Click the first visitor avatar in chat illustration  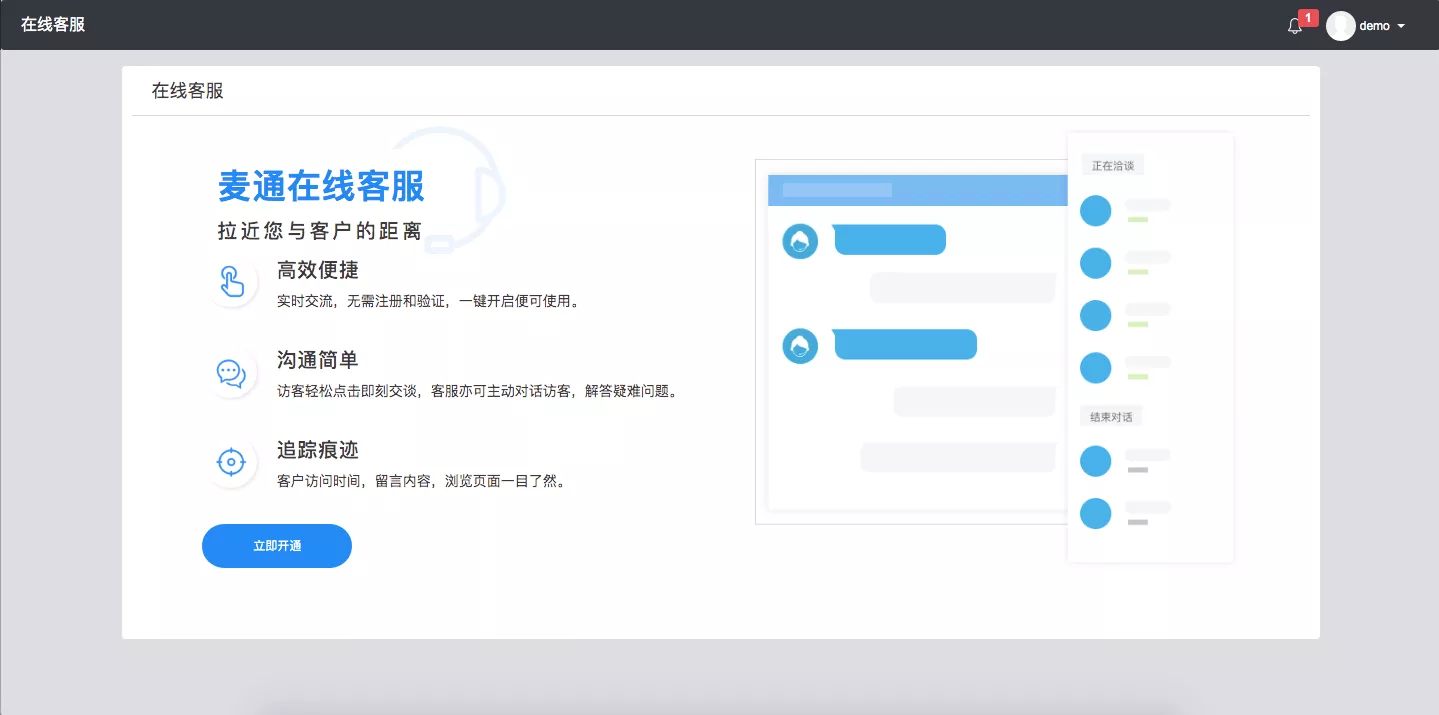pyautogui.click(x=800, y=241)
